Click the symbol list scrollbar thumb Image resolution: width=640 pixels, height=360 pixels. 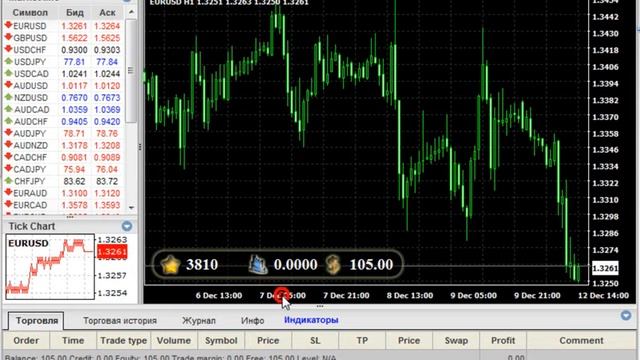tap(131, 70)
